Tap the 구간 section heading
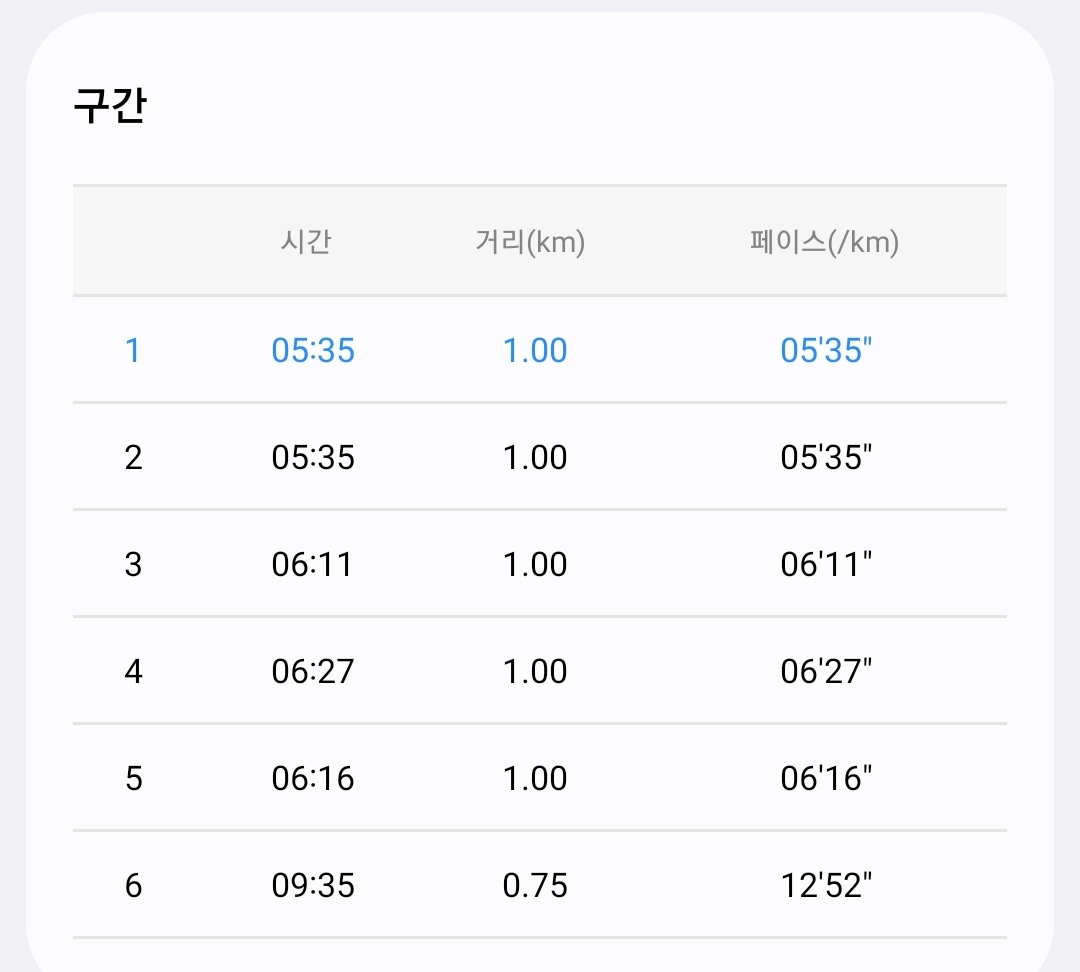Image resolution: width=1080 pixels, height=972 pixels. tap(110, 106)
